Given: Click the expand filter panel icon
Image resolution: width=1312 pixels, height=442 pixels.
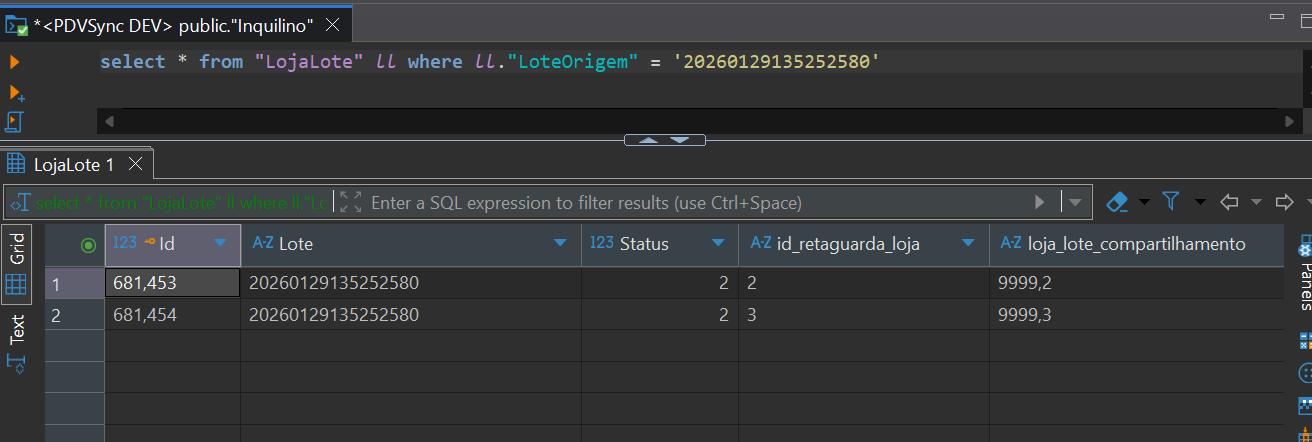Looking at the screenshot, I should [x=350, y=202].
